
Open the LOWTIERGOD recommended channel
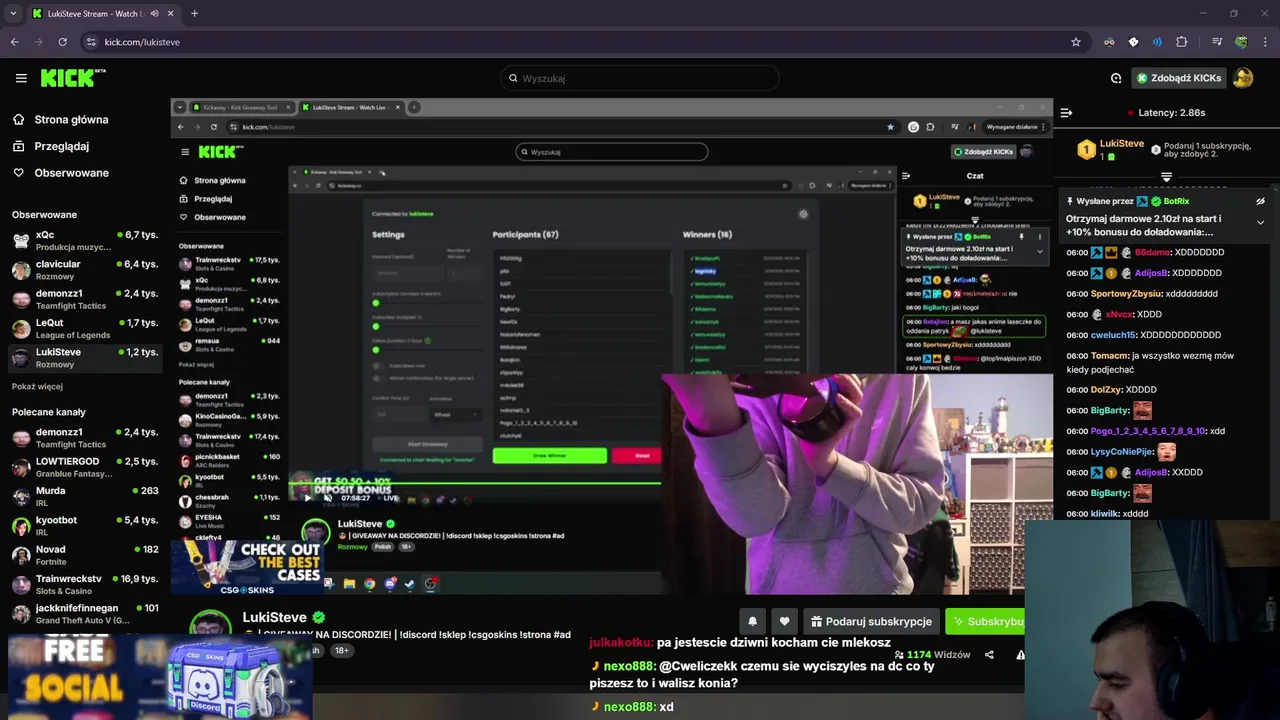(85, 467)
